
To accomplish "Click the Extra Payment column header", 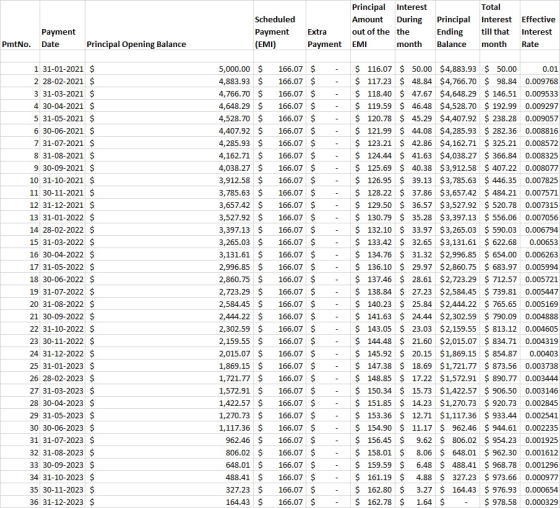I will pyautogui.click(x=328, y=25).
